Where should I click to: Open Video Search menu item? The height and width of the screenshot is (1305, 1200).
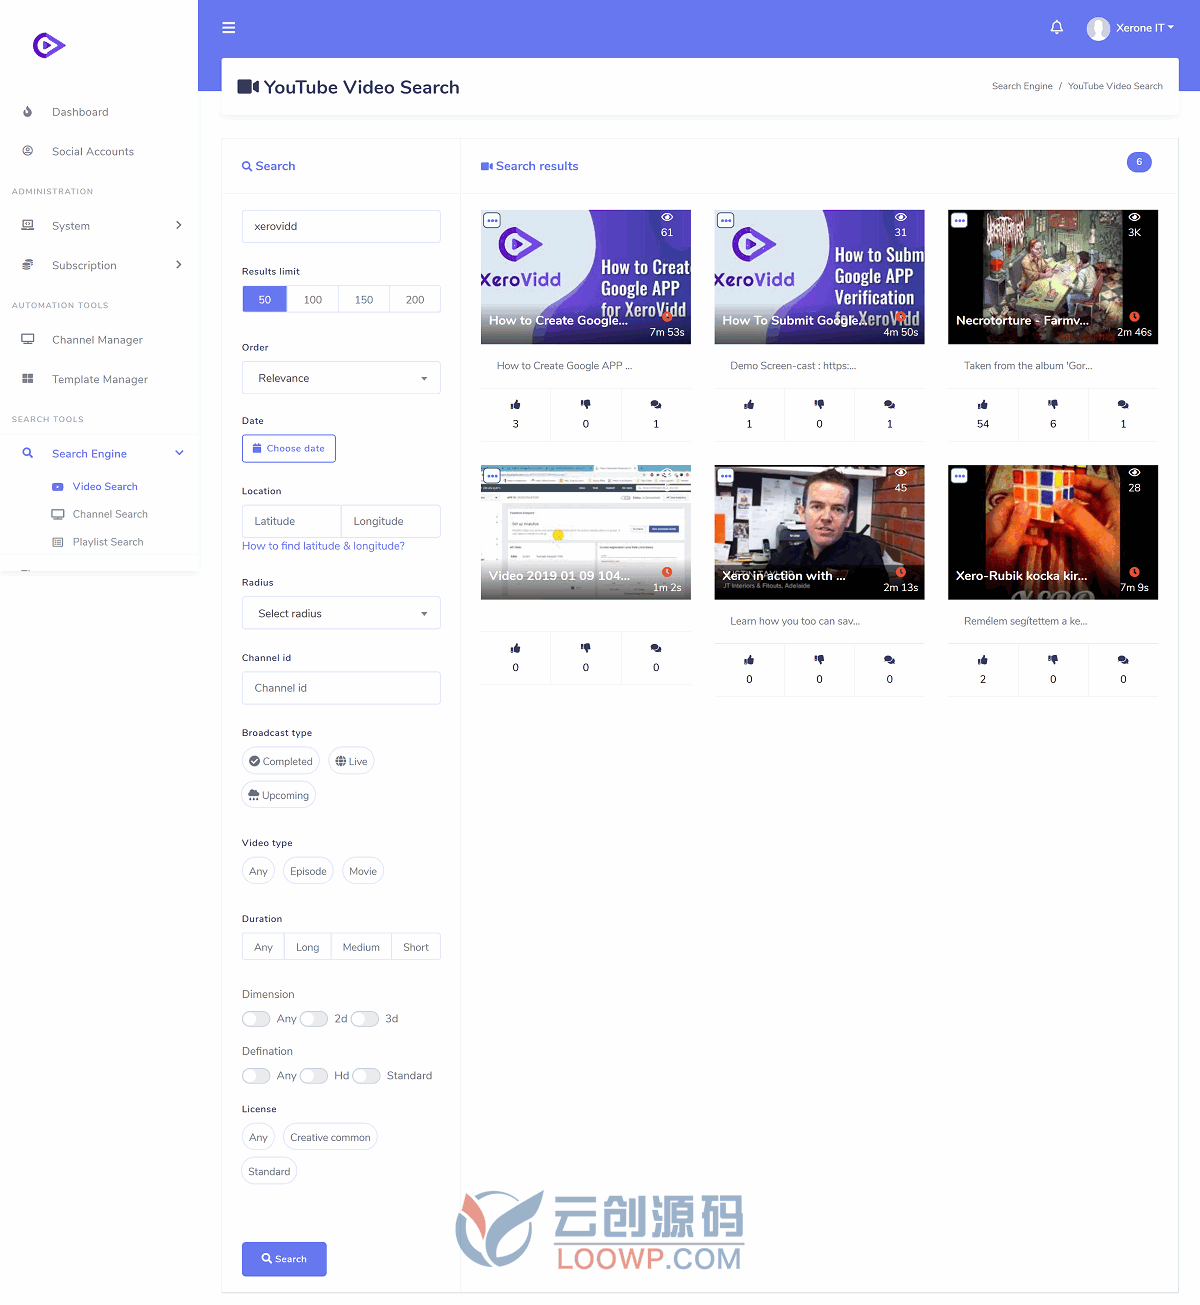[105, 487]
